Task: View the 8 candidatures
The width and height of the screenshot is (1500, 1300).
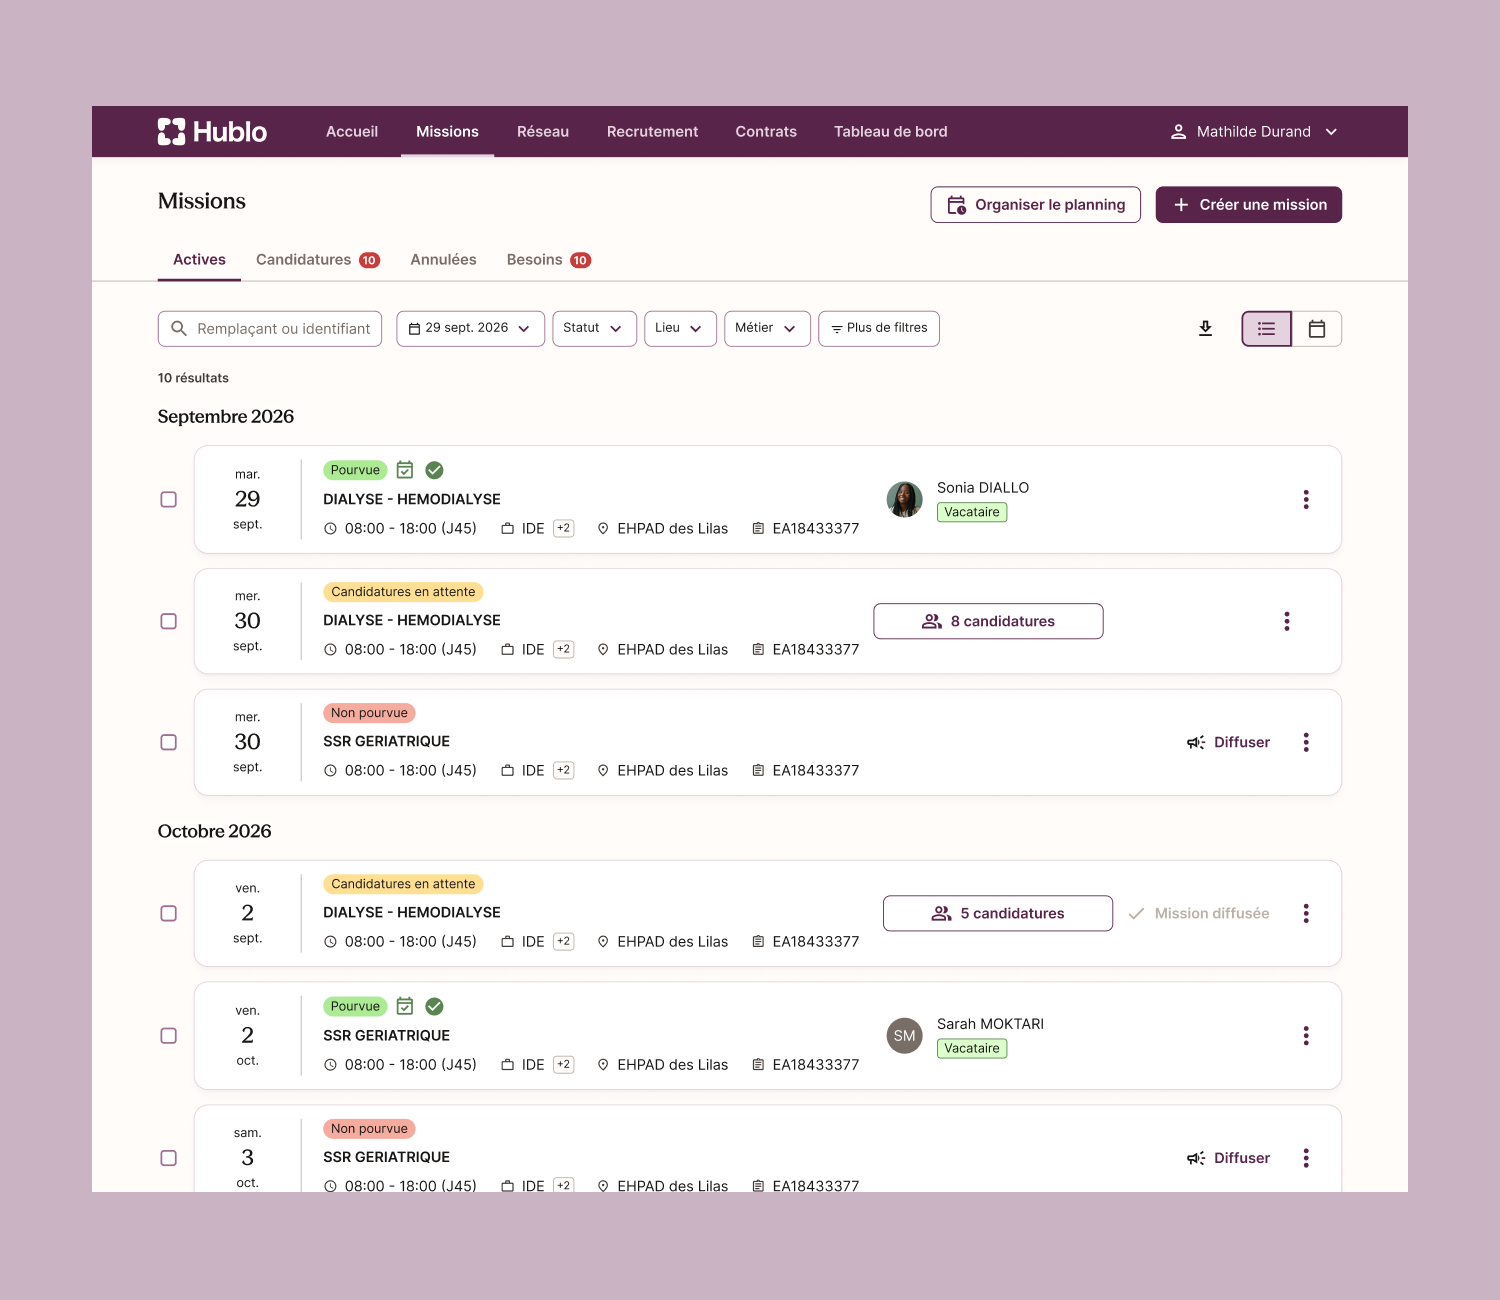Action: pyautogui.click(x=988, y=621)
